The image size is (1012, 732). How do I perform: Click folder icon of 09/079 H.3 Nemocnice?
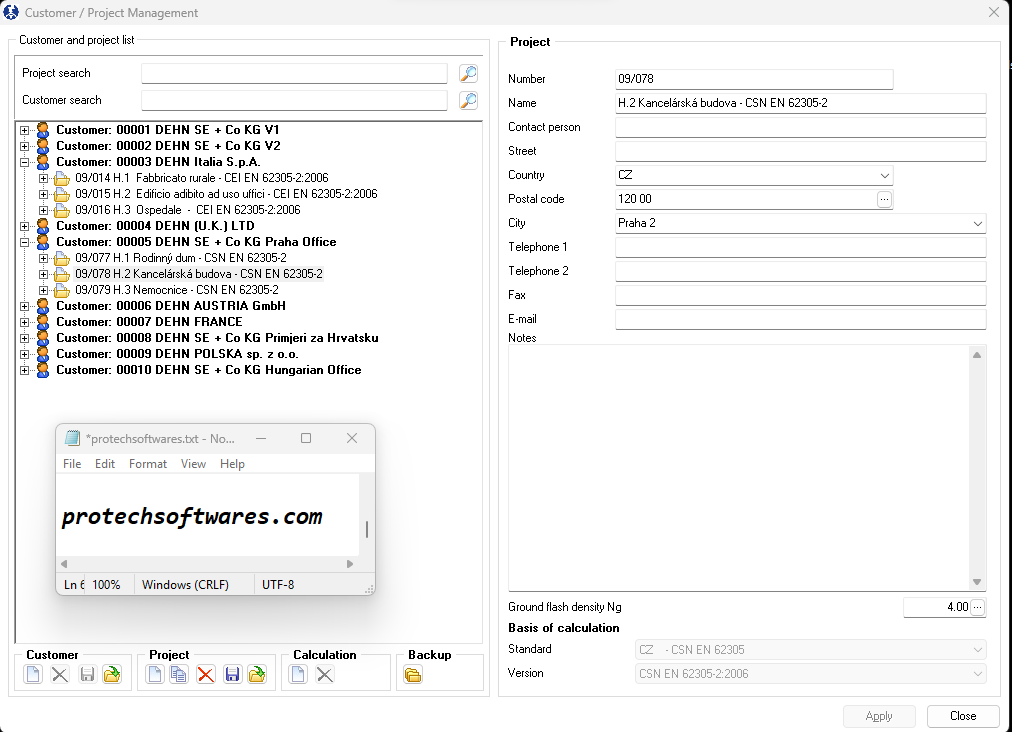62,290
